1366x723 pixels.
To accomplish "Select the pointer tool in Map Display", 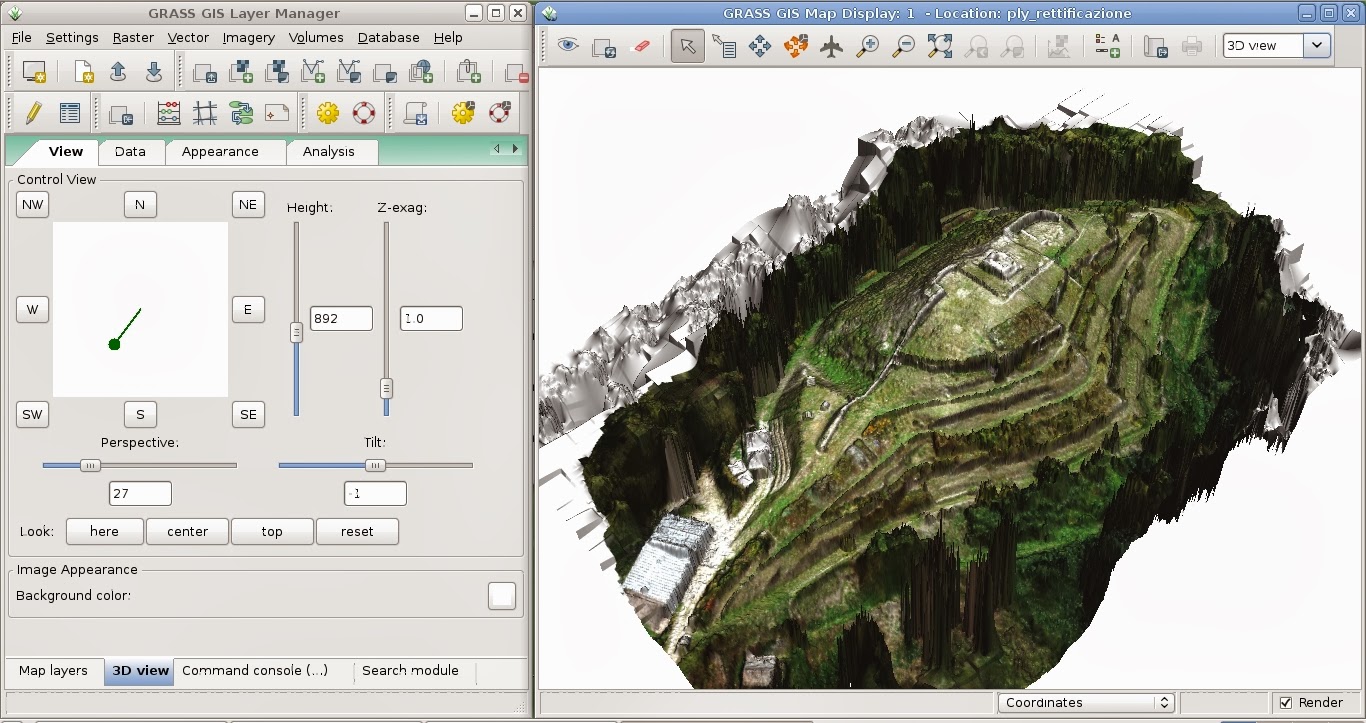I will pyautogui.click(x=688, y=46).
